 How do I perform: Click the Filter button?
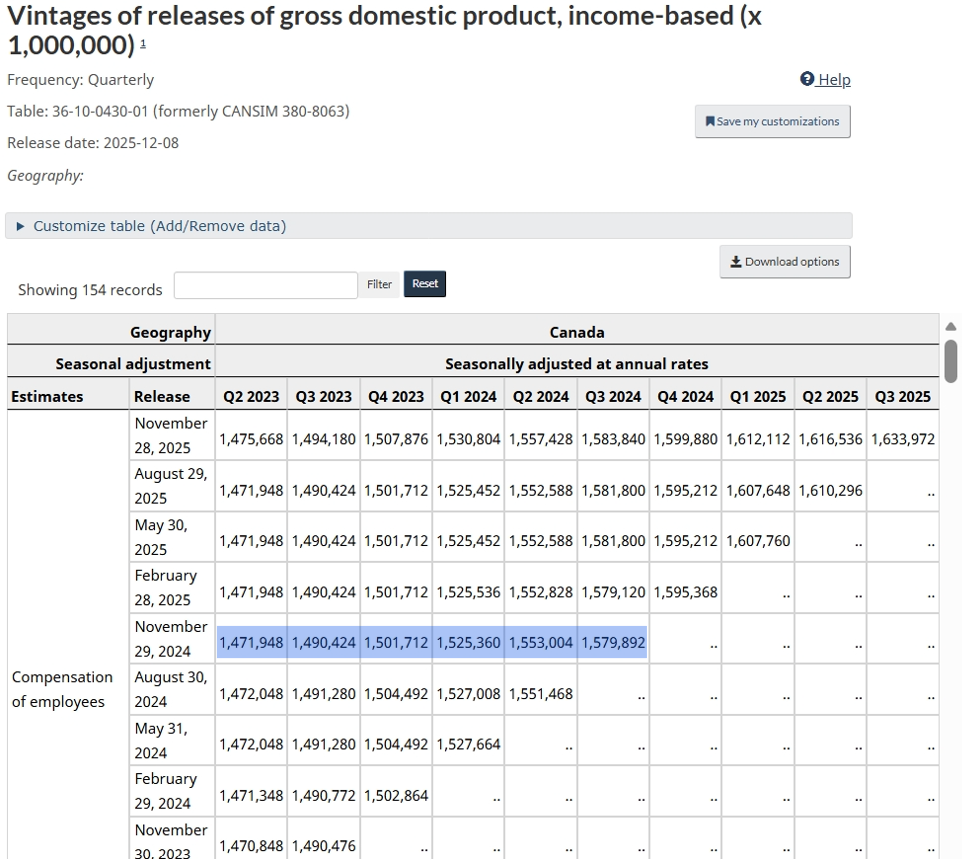click(x=379, y=284)
